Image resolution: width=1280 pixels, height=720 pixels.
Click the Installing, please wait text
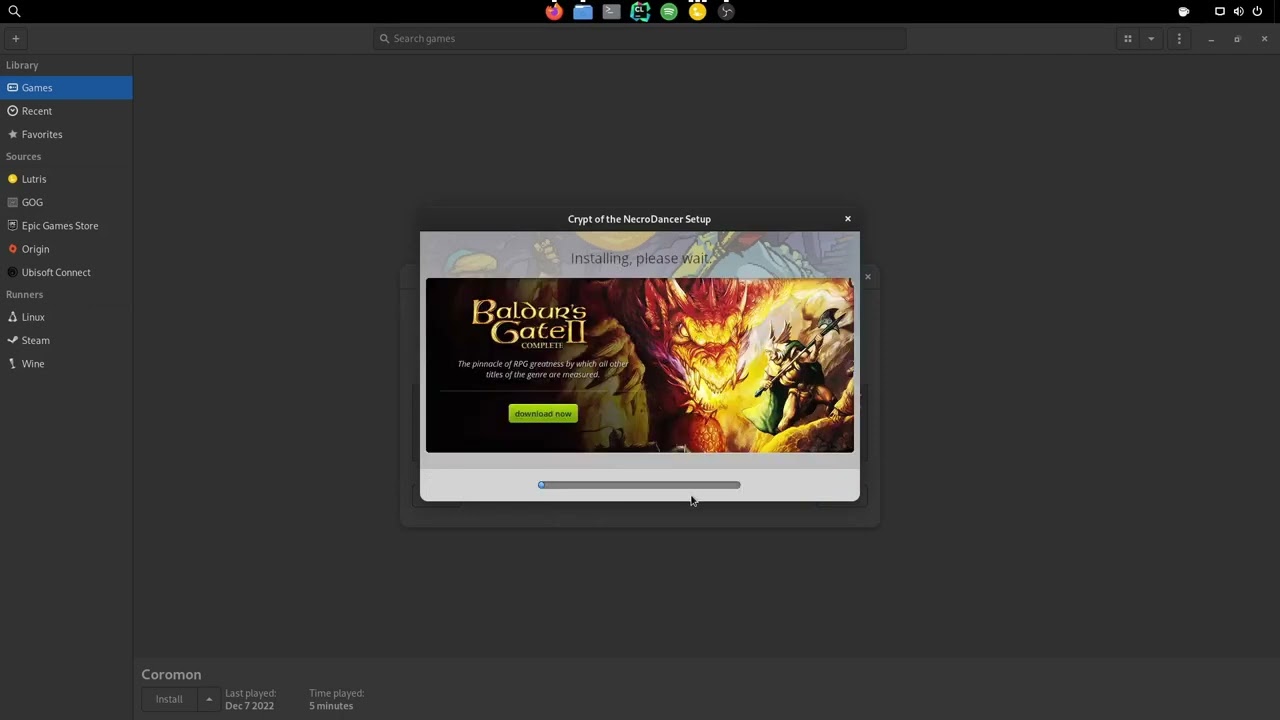(640, 258)
